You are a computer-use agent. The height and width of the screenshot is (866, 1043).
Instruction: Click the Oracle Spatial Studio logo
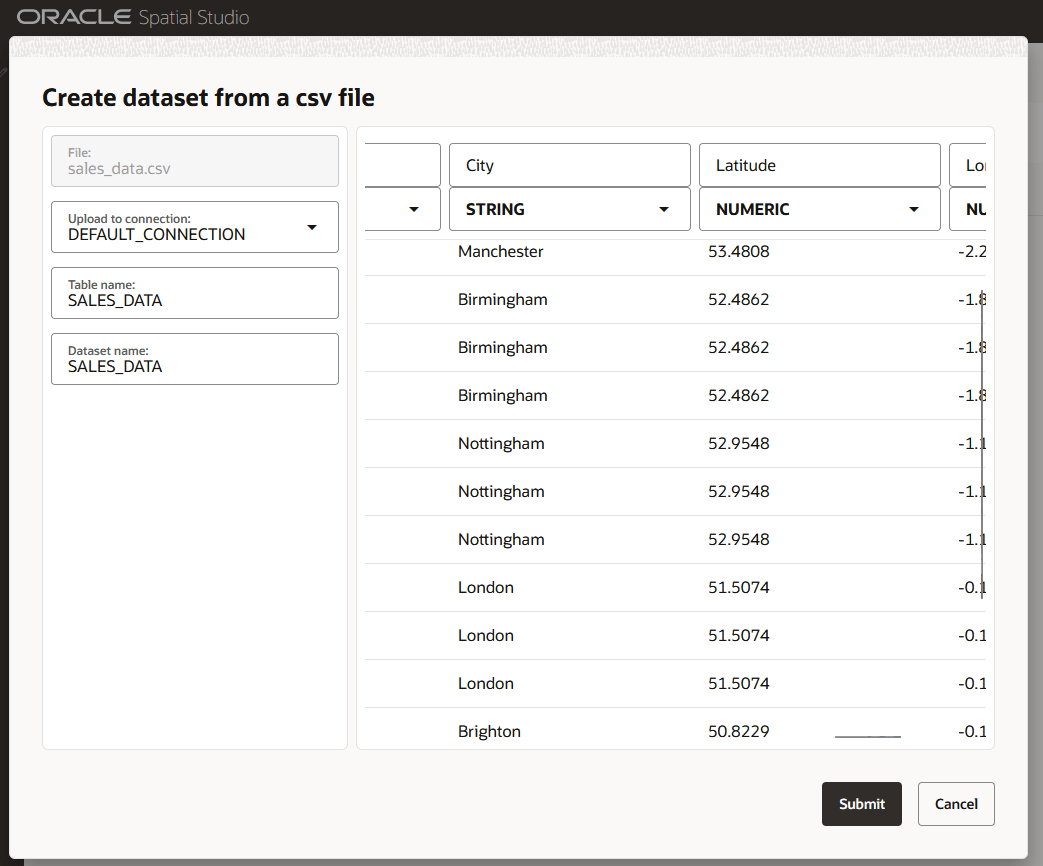133,17
